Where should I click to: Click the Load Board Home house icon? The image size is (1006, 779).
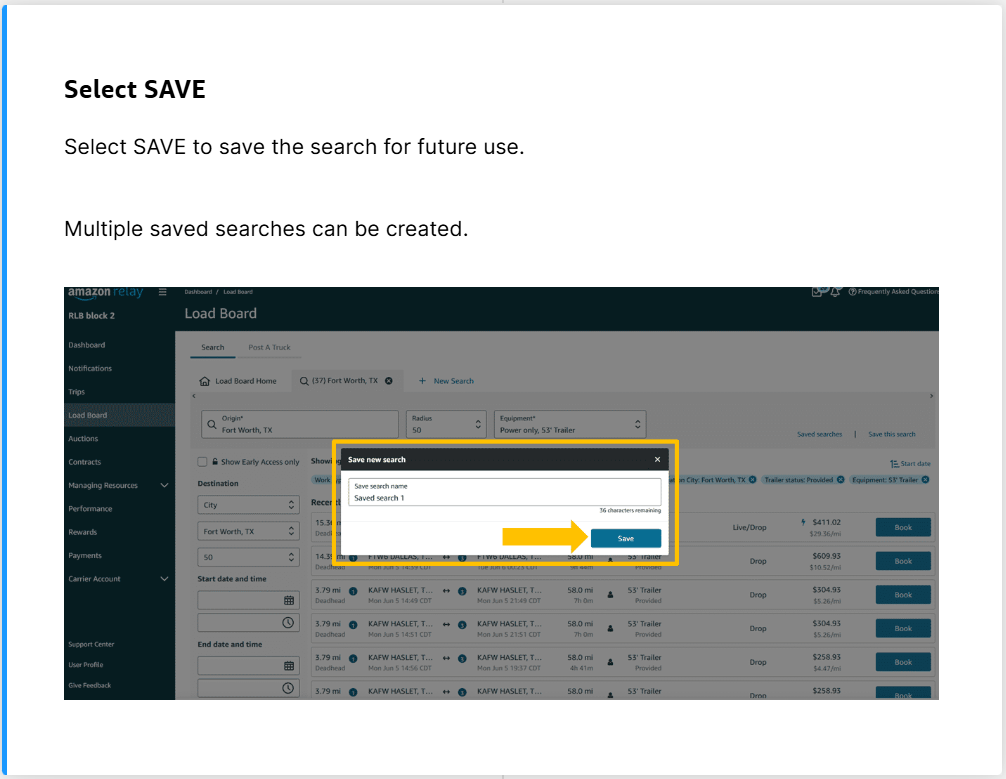pyautogui.click(x=205, y=381)
